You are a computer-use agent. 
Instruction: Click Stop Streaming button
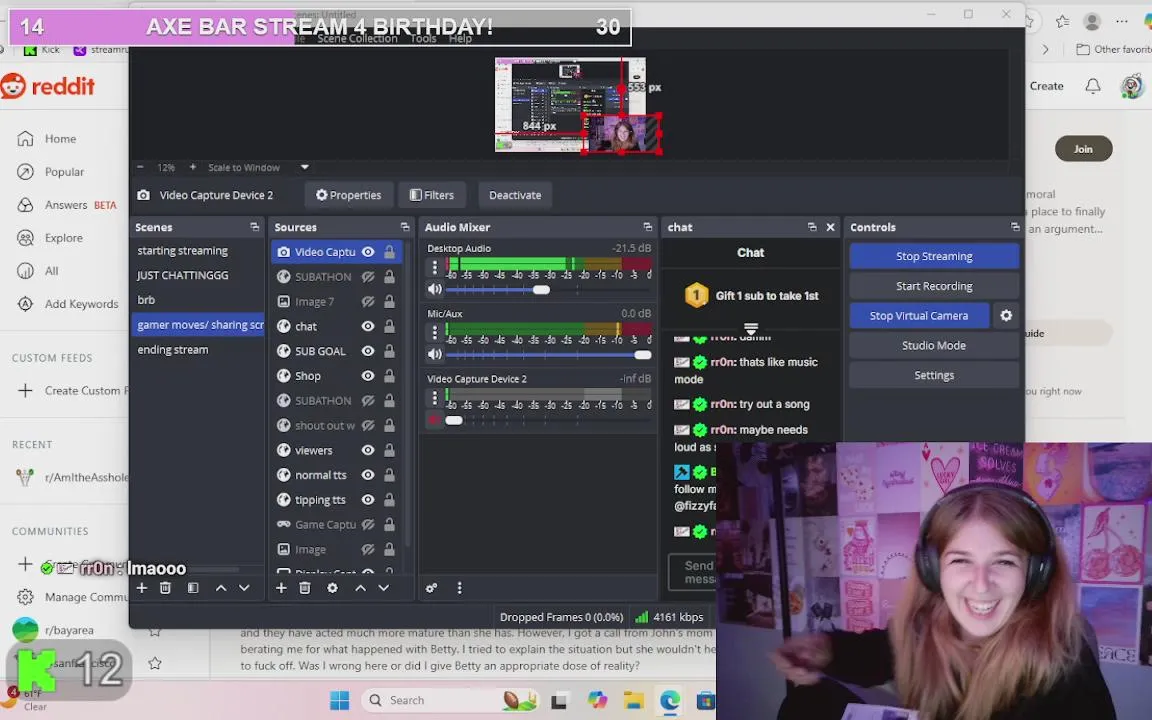pyautogui.click(x=934, y=256)
